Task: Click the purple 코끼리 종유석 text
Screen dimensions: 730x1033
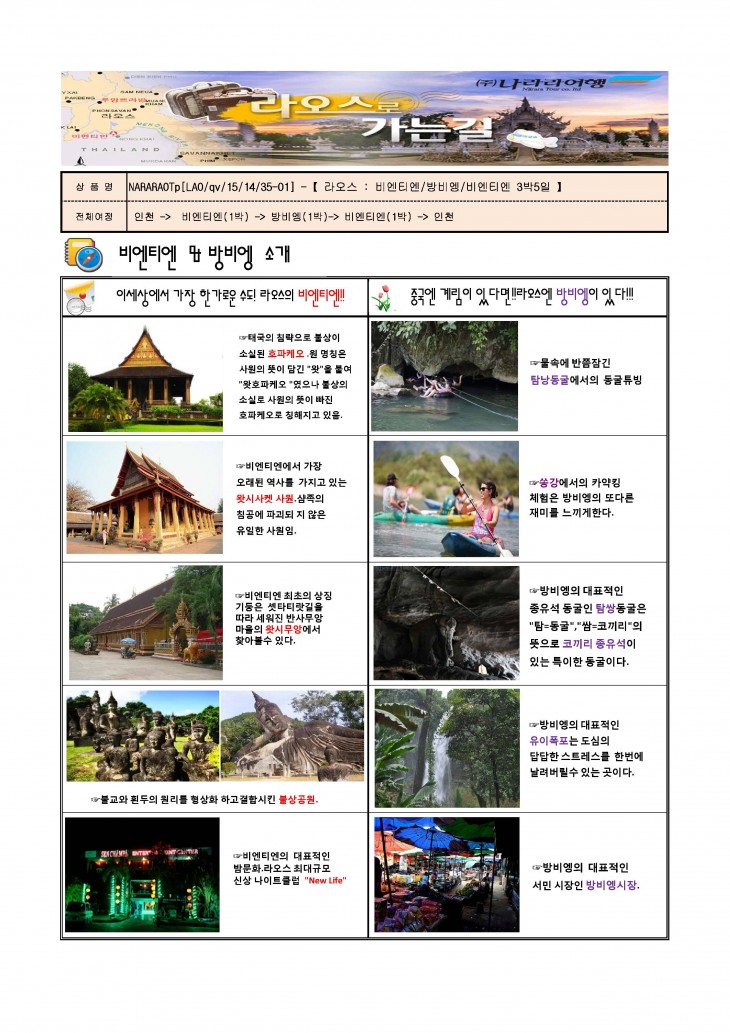Action: tap(594, 644)
